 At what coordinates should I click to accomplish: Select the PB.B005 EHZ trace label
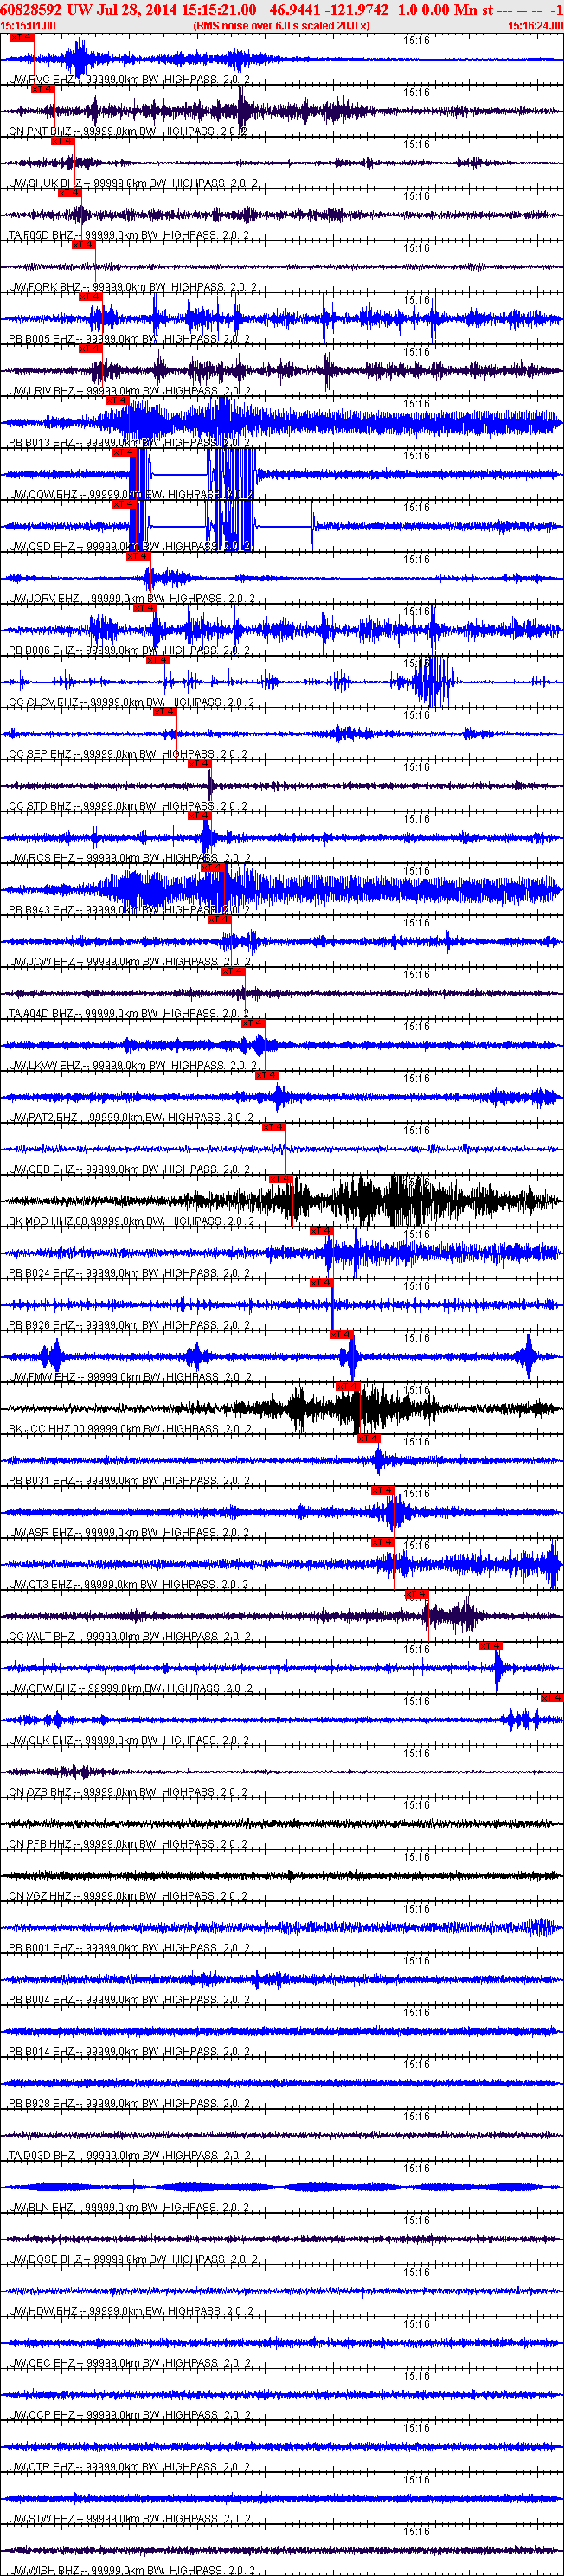pos(128,339)
